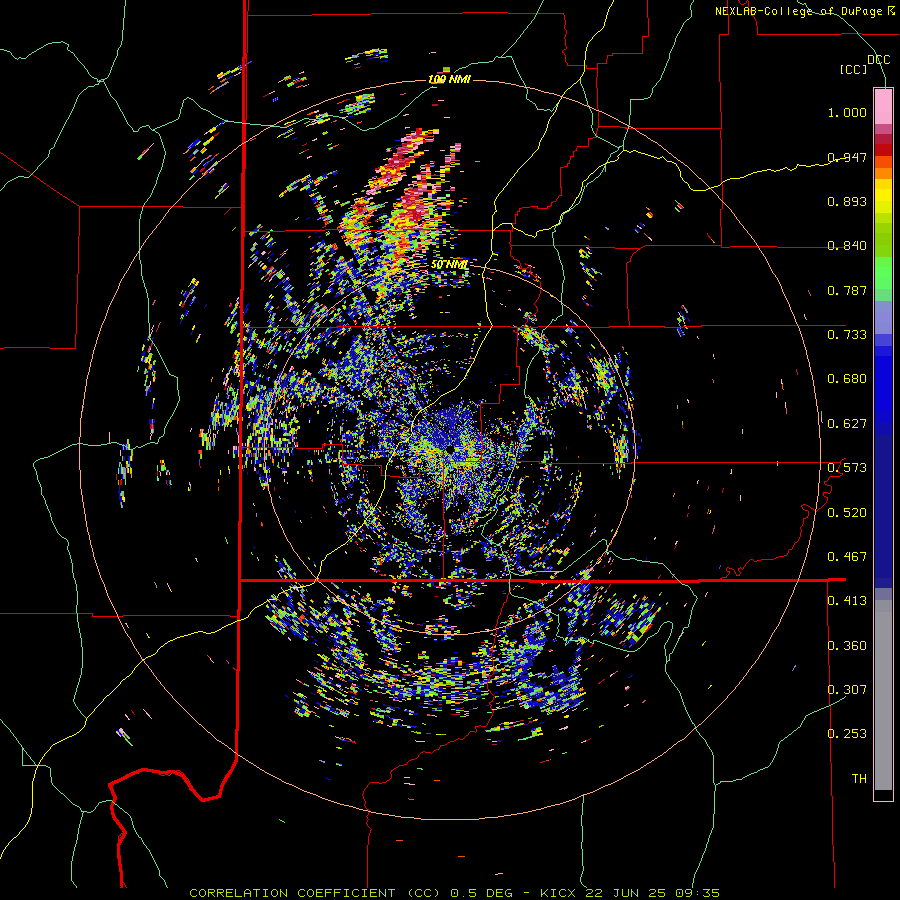Click the radar site at the center of the range rings
The width and height of the screenshot is (900, 900).
450,449
